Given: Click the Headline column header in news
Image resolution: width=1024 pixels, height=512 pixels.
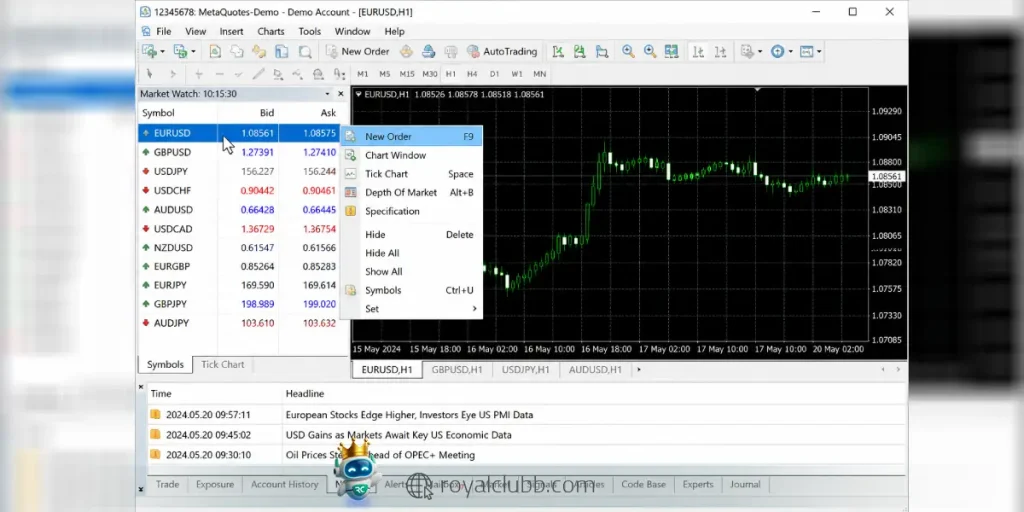Looking at the screenshot, I should [x=305, y=394].
